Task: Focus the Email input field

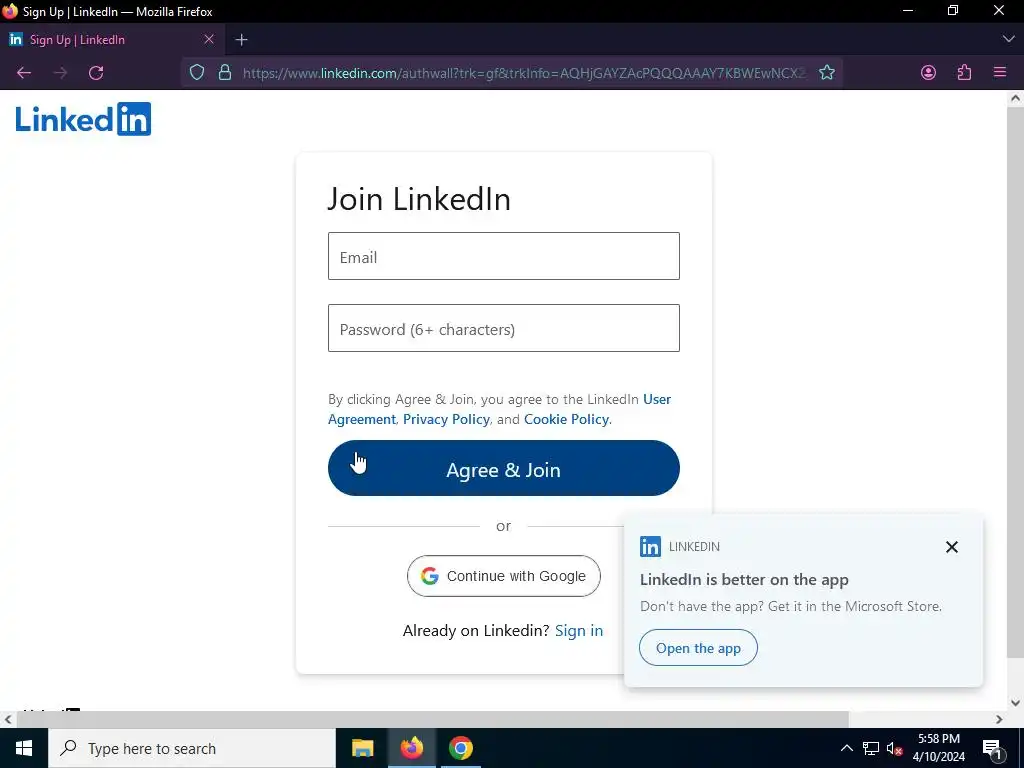Action: 504,256
